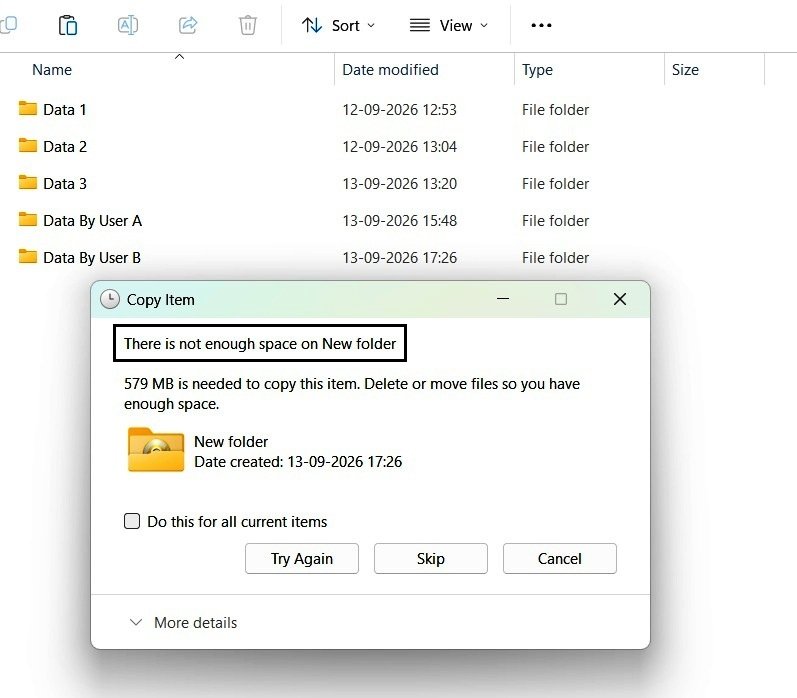Click the Rename icon in toolbar

[x=128, y=25]
